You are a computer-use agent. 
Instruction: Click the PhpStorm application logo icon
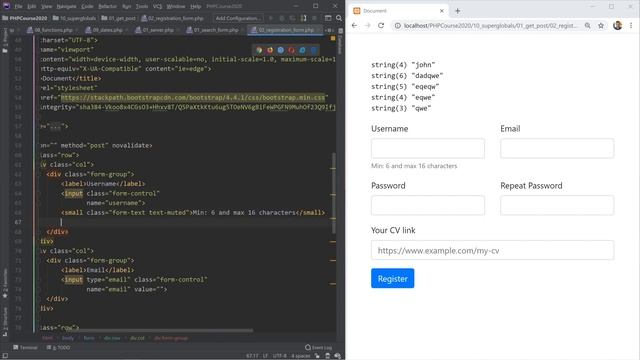6,6
